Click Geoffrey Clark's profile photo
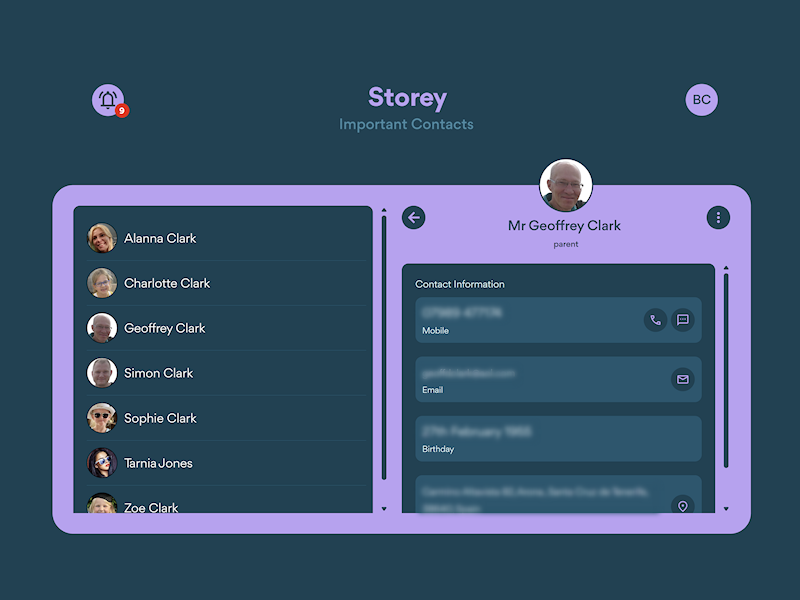This screenshot has width=800, height=600. tap(566, 184)
